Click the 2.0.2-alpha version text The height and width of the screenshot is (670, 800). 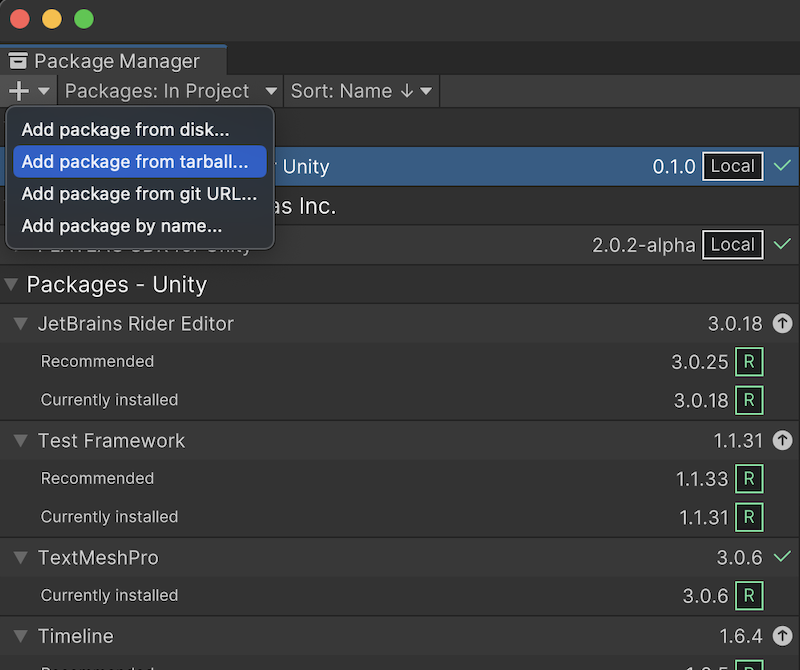click(x=643, y=245)
